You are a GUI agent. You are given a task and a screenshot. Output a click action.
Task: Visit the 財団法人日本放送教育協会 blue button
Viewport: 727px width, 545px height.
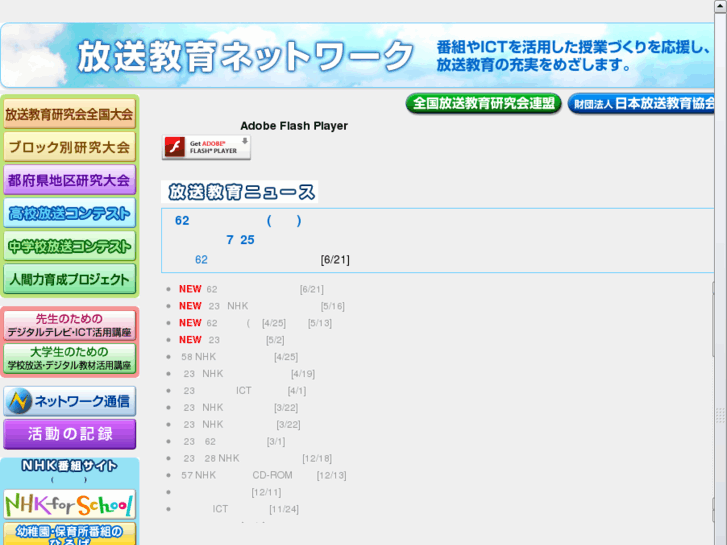642,103
